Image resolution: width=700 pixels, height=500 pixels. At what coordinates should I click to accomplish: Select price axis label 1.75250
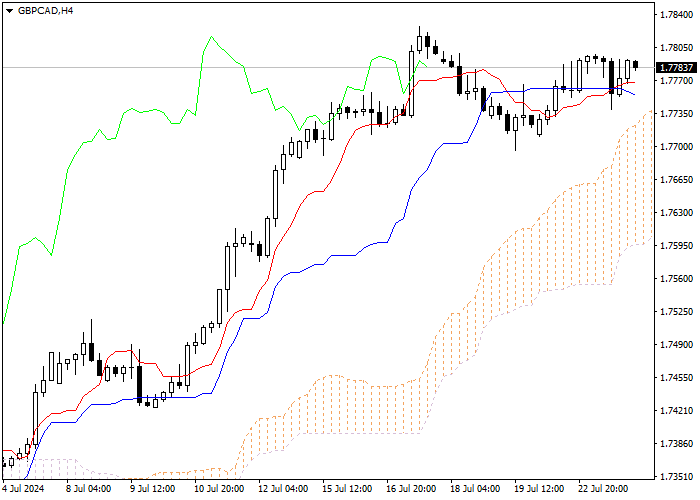(x=677, y=312)
